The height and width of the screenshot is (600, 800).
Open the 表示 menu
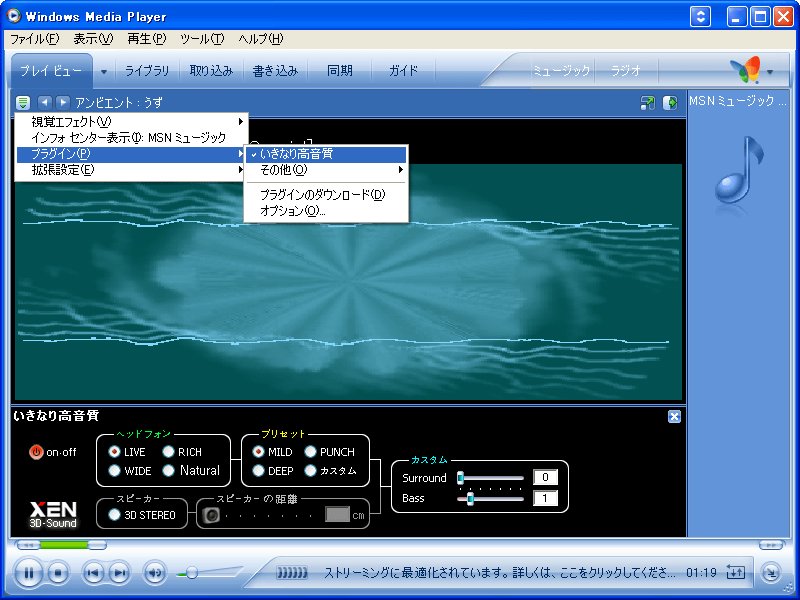click(x=93, y=39)
